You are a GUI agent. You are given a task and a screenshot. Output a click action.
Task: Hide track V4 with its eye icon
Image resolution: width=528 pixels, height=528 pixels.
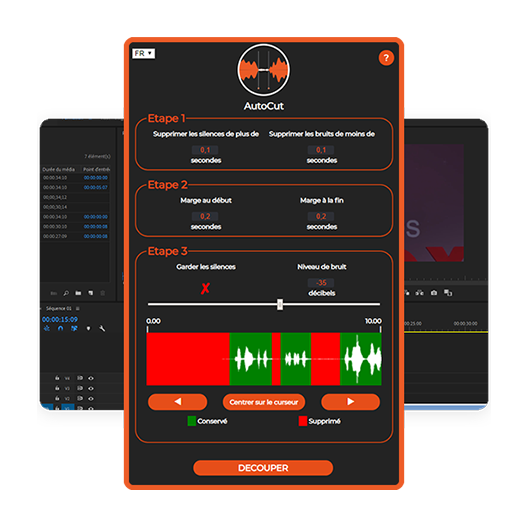[x=91, y=378]
